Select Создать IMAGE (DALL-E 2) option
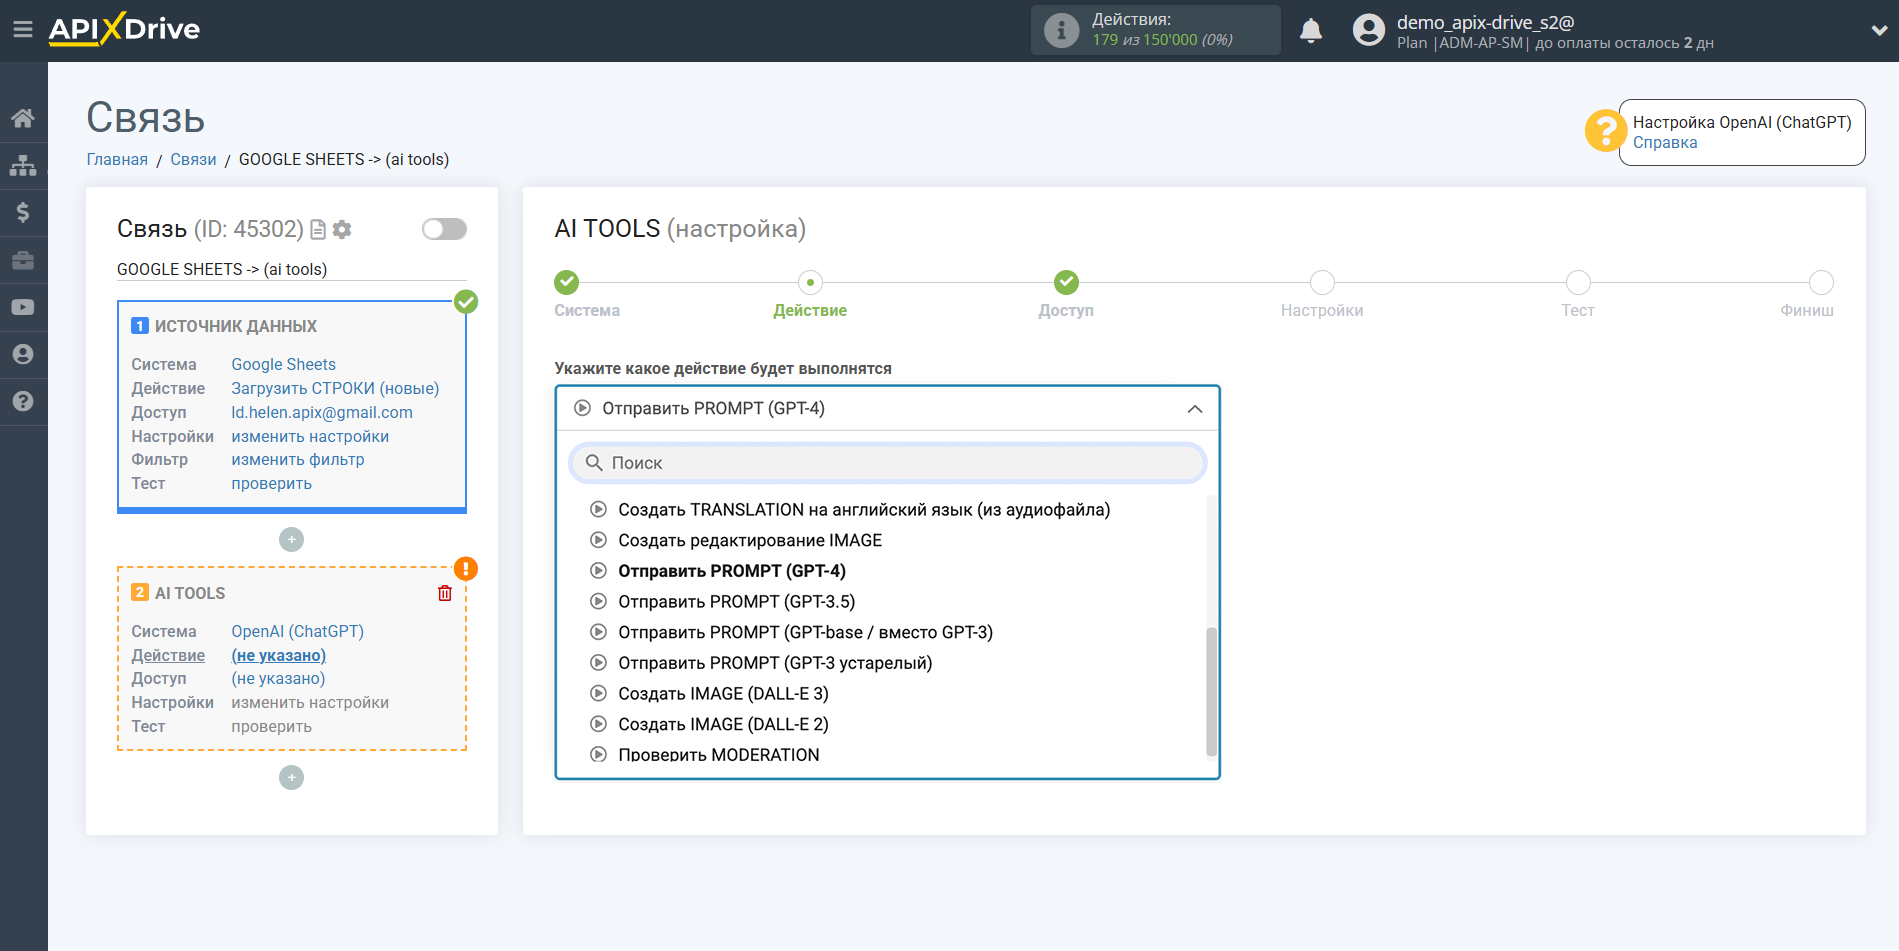This screenshot has height=951, width=1899. [723, 725]
